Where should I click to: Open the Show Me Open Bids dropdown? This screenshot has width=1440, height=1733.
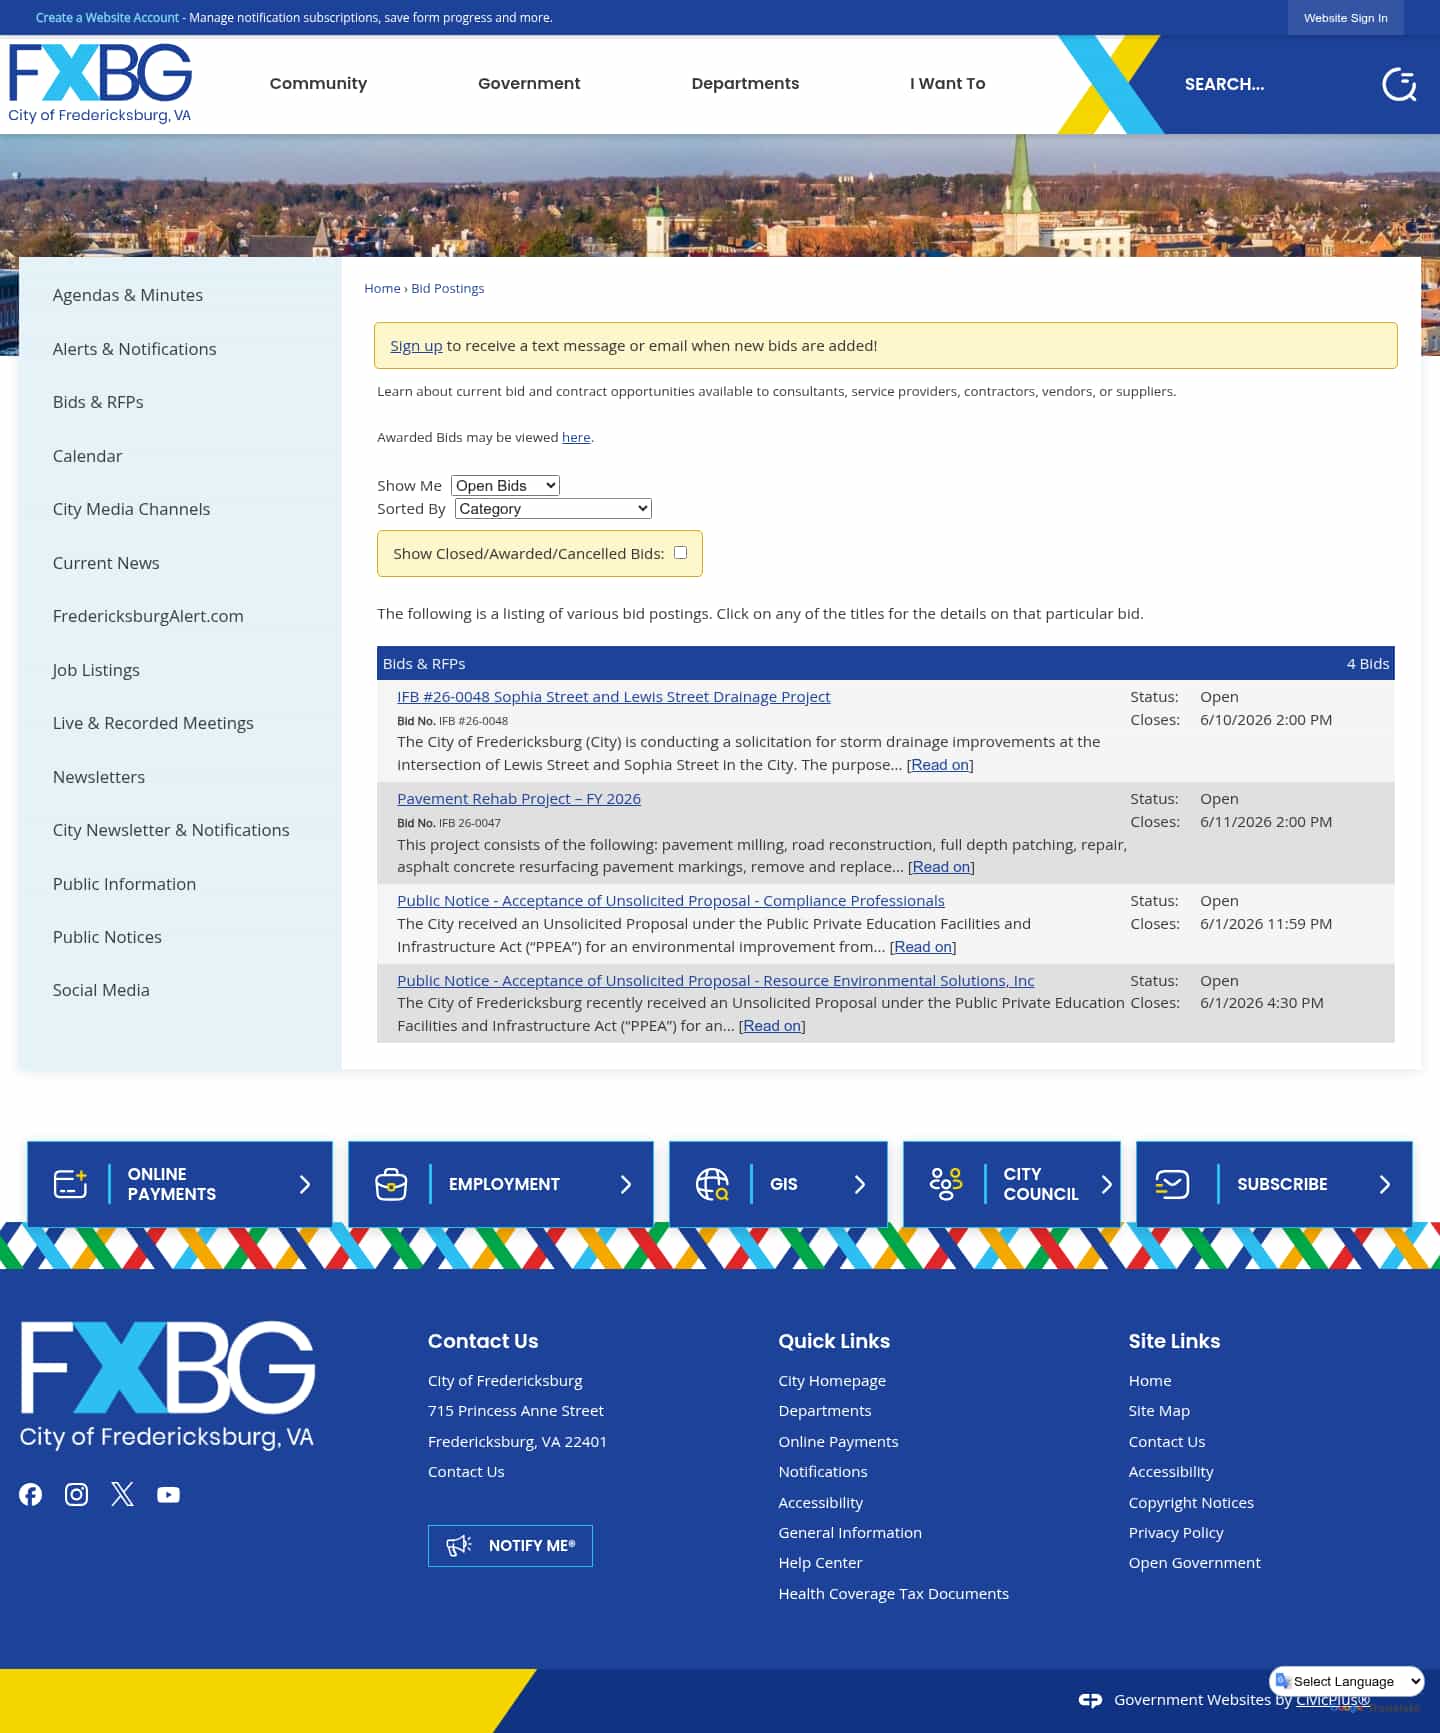[x=505, y=485]
